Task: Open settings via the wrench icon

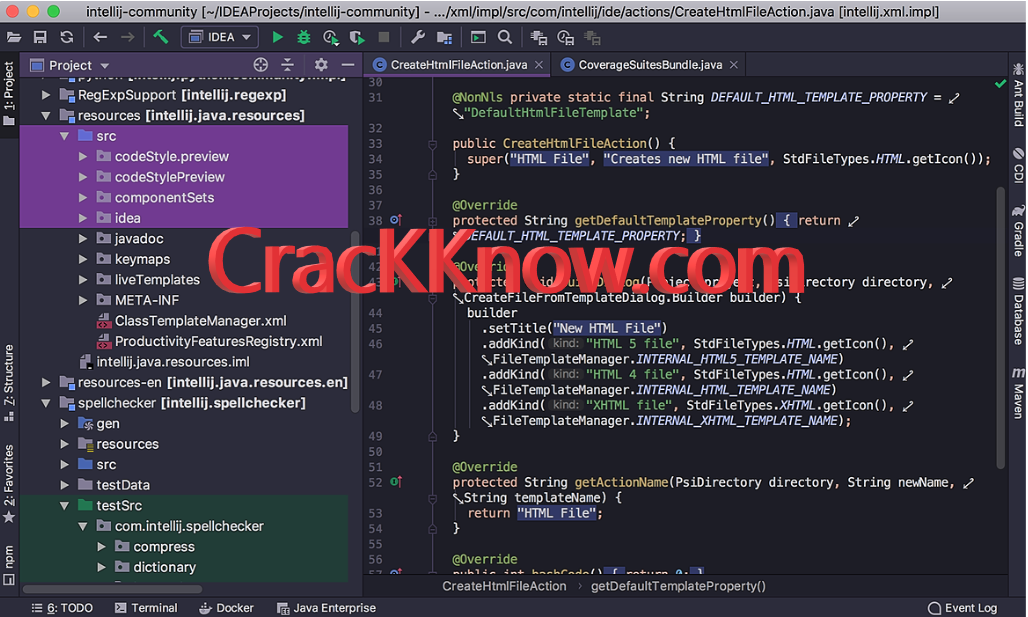Action: (x=418, y=37)
